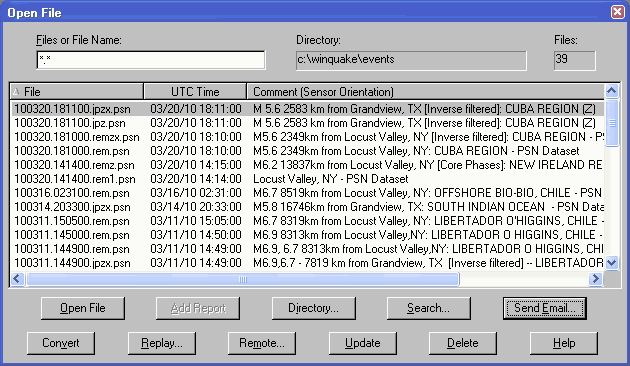This screenshot has height=366, width=630.
Task: Click UTC time 03/11/10 15:05:00
Action: [x=196, y=221]
